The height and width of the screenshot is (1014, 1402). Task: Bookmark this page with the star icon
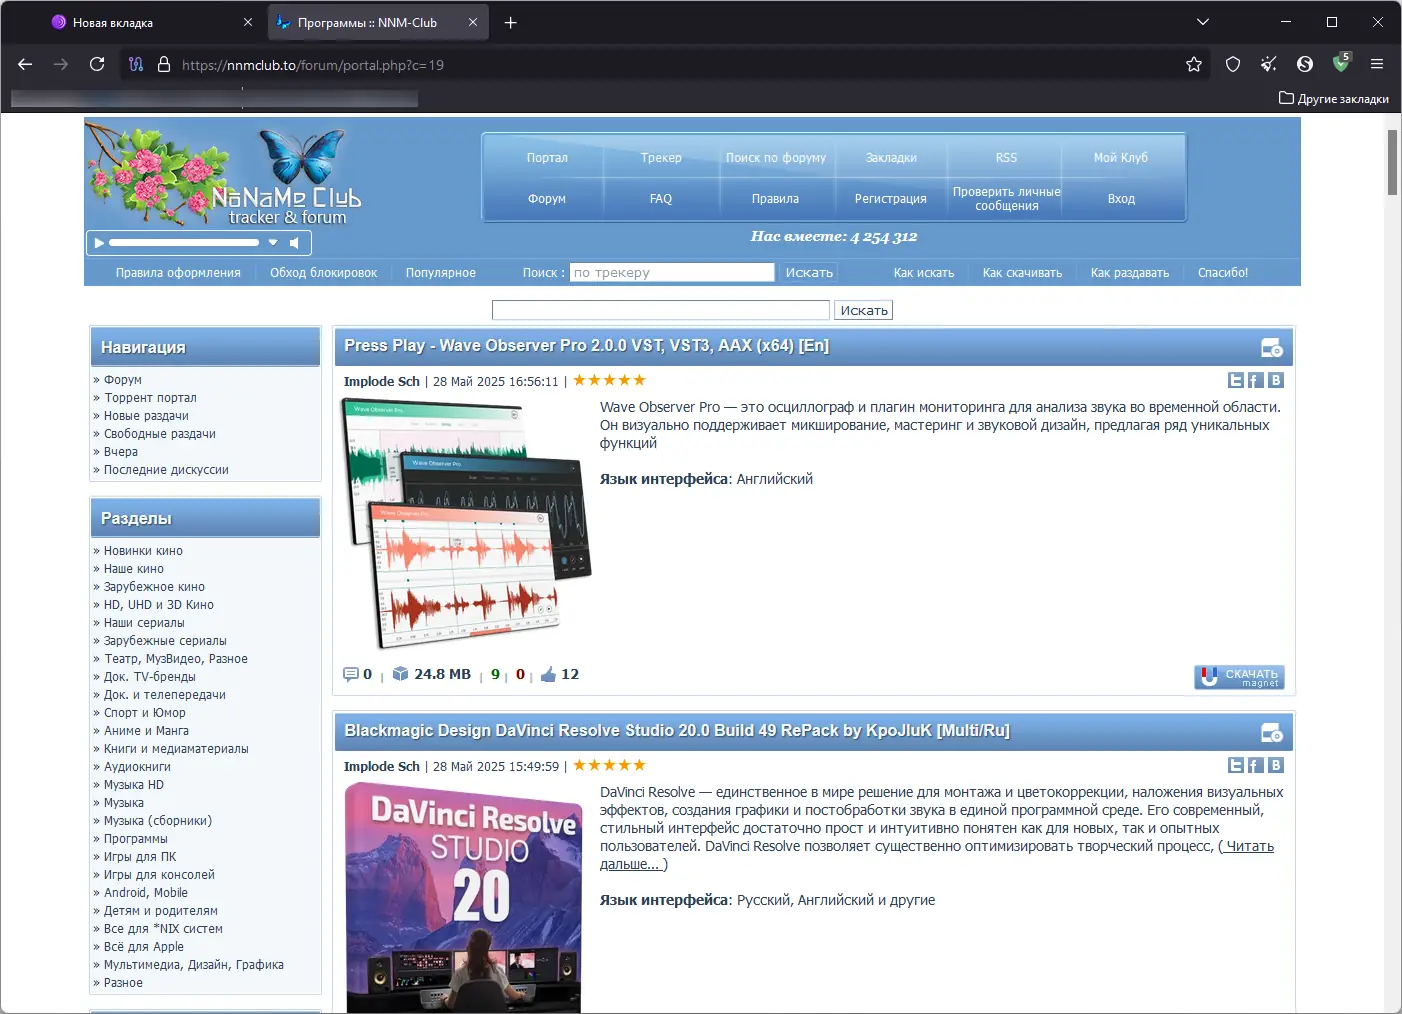click(x=1194, y=64)
